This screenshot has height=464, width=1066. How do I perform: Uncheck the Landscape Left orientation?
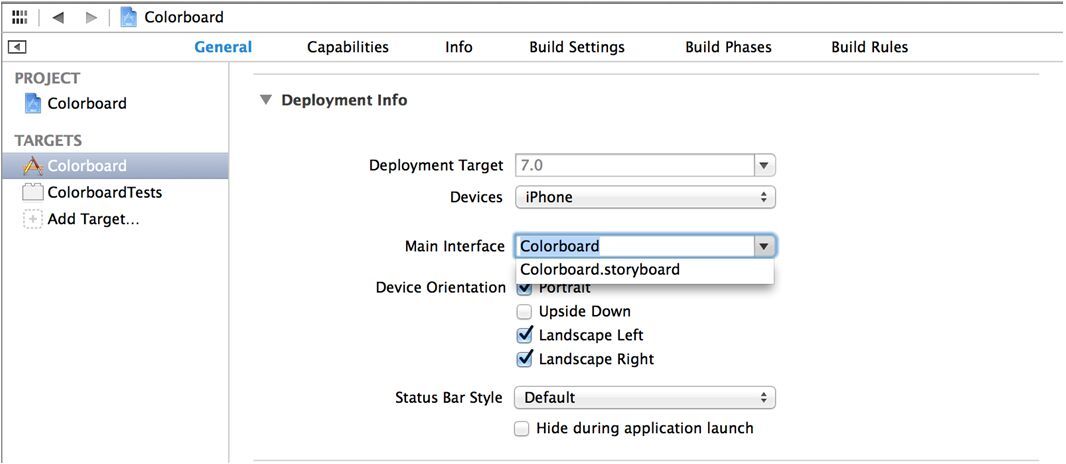click(x=523, y=335)
